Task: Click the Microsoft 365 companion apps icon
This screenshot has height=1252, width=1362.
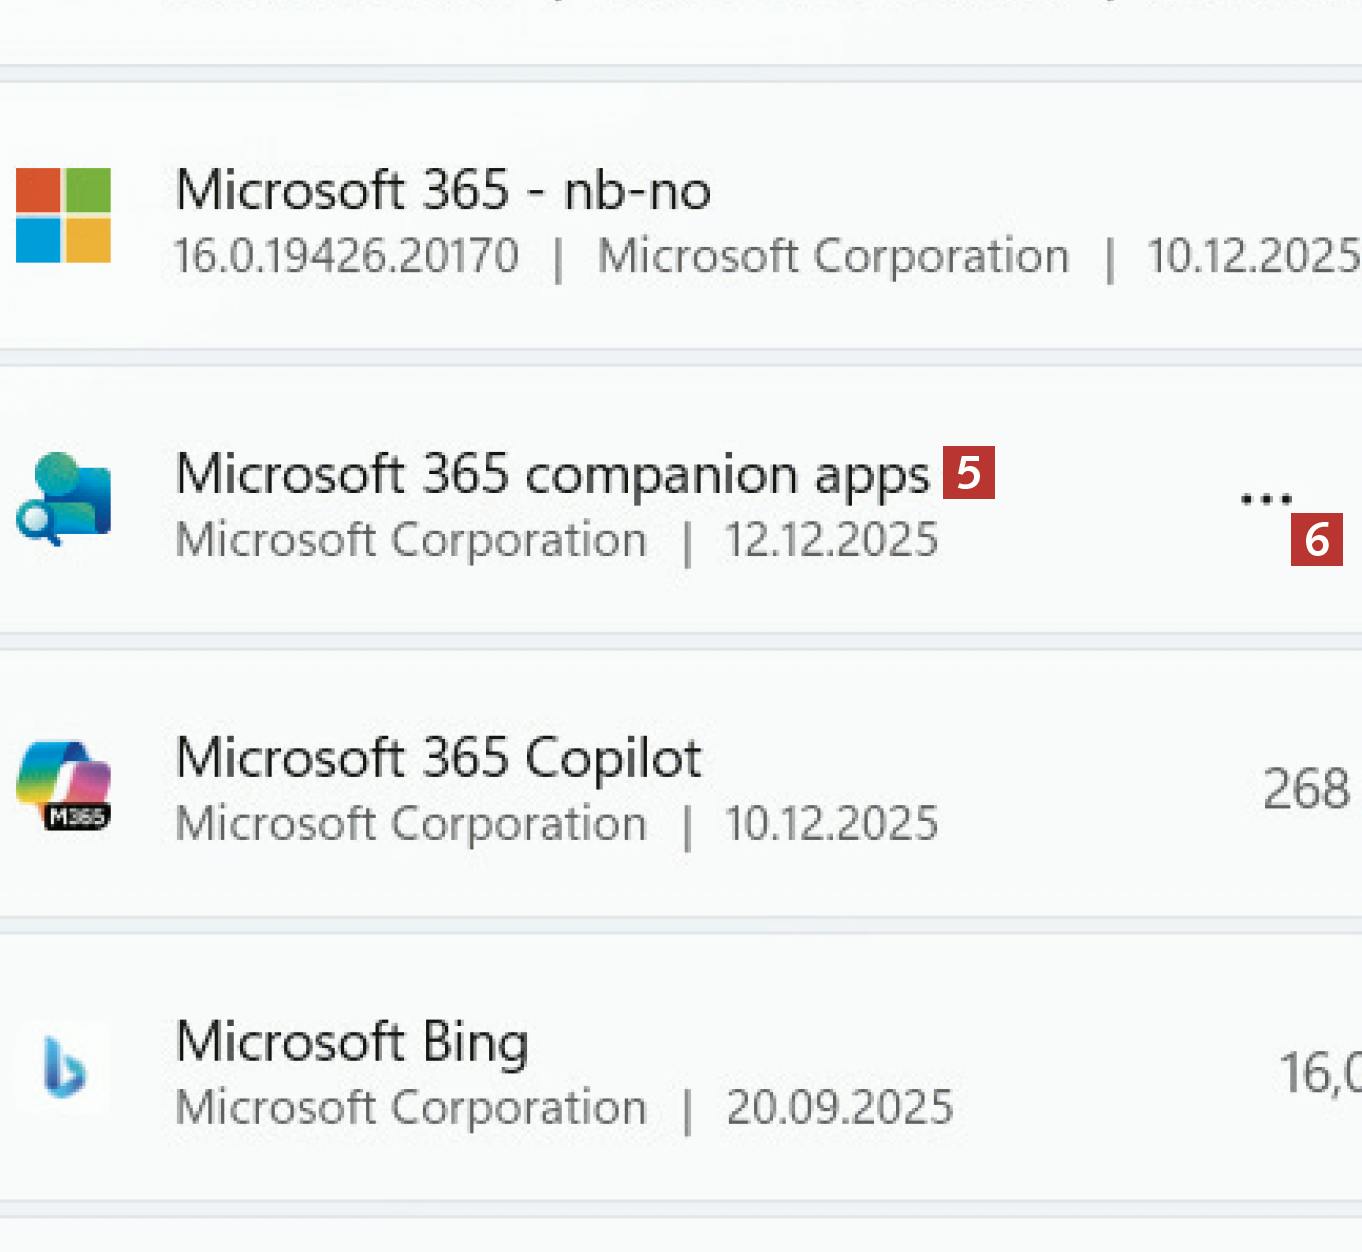Action: click(63, 499)
